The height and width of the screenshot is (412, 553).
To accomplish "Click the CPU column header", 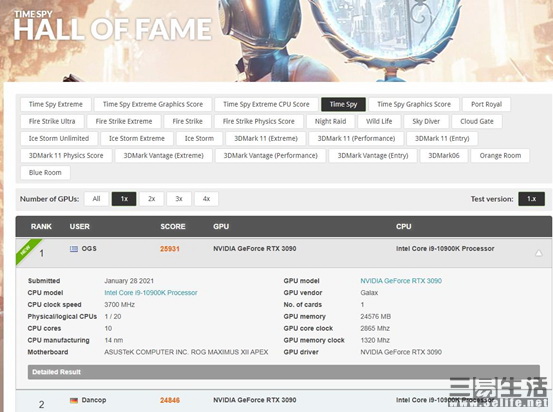I will pos(403,226).
